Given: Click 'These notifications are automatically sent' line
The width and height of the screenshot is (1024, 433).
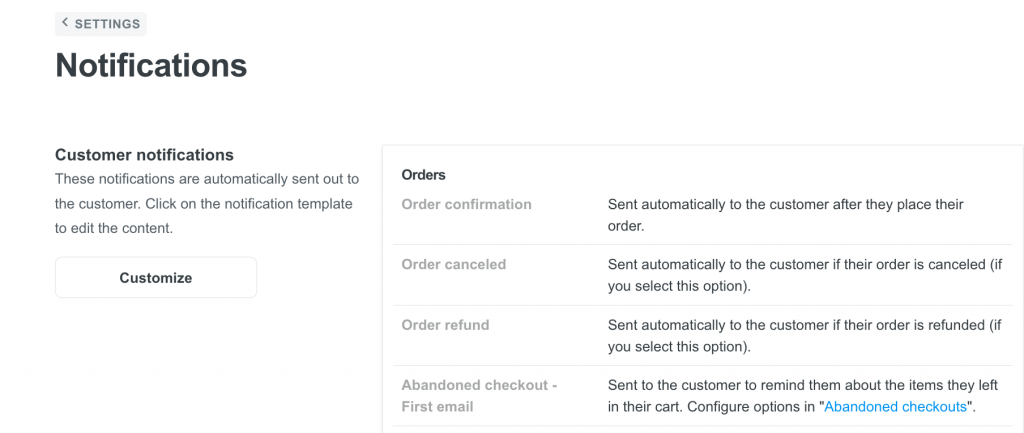Looking at the screenshot, I should tap(206, 179).
